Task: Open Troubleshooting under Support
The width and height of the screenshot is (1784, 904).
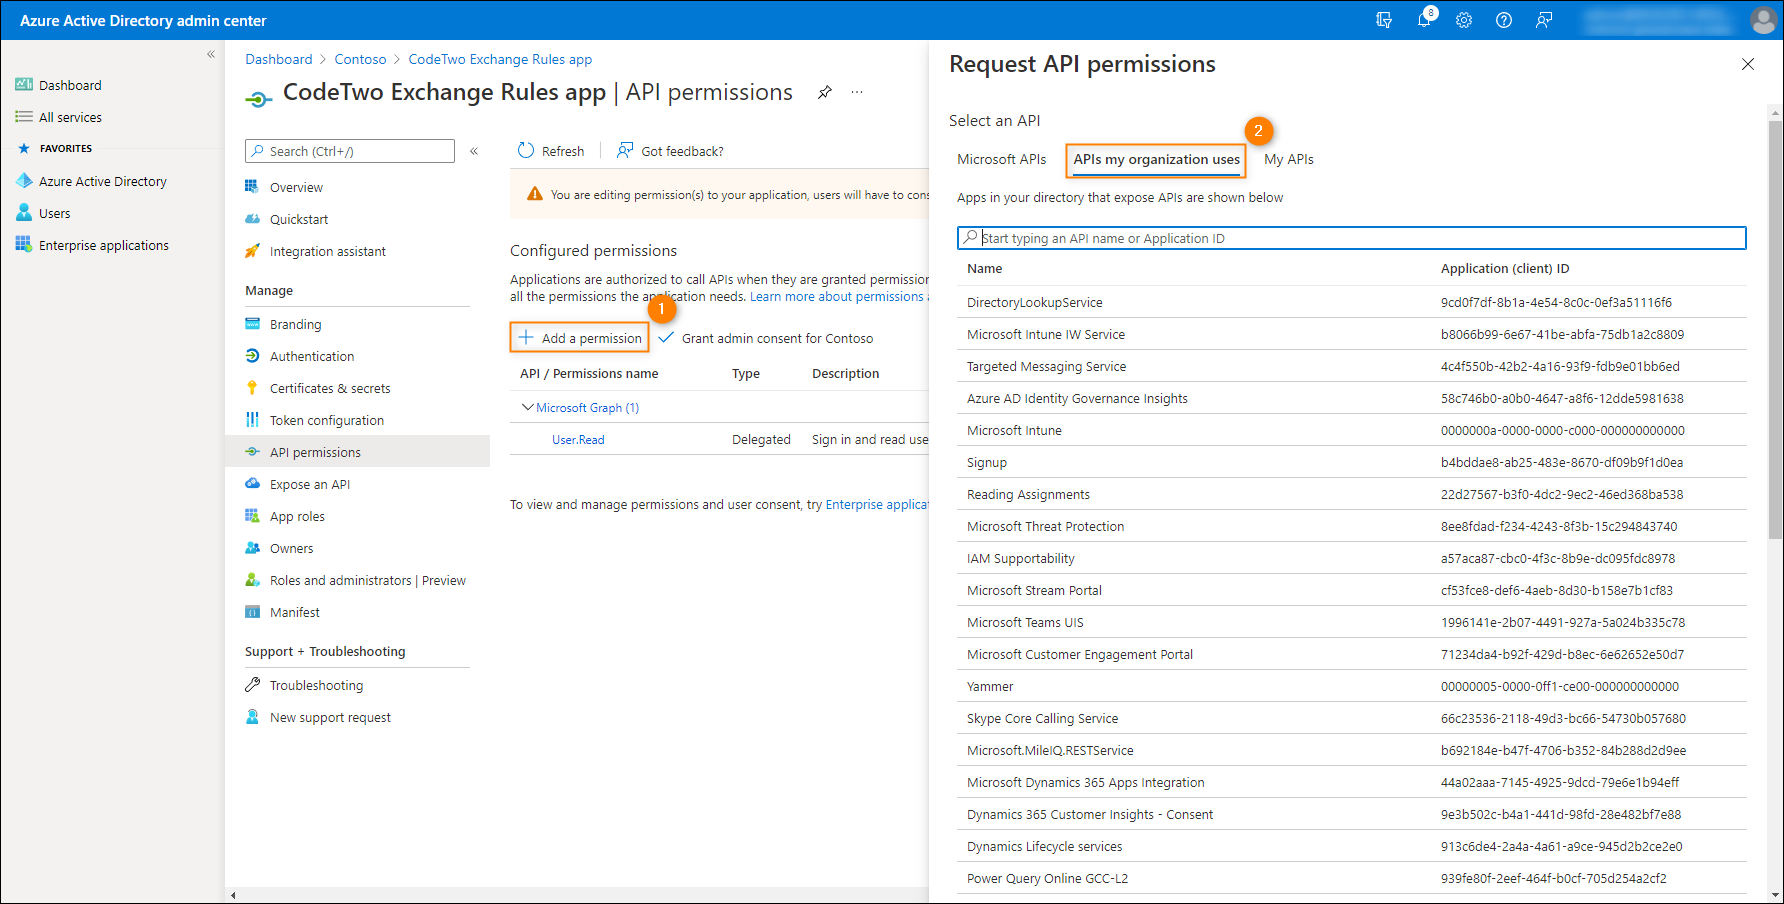Action: [316, 685]
